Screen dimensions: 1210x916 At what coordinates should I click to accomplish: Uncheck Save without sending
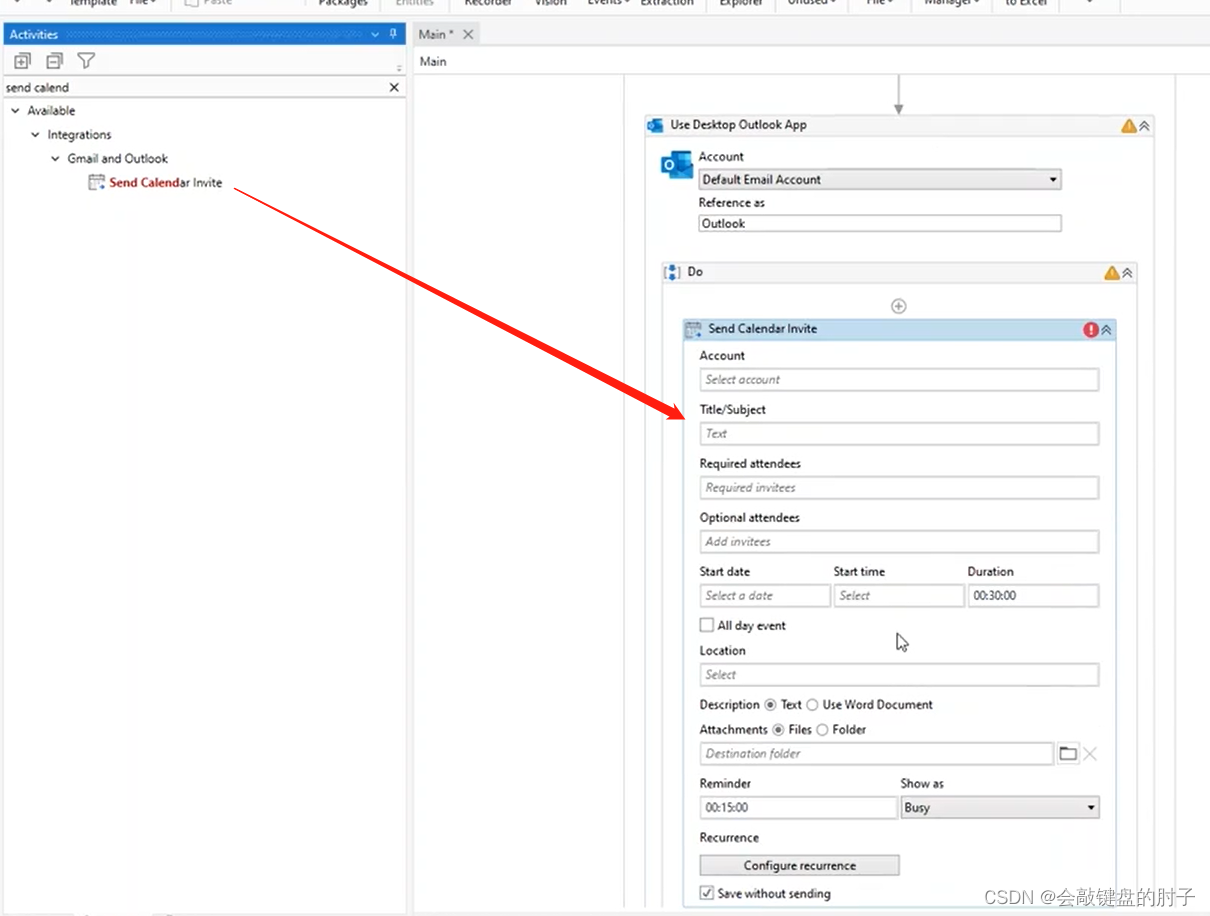707,893
